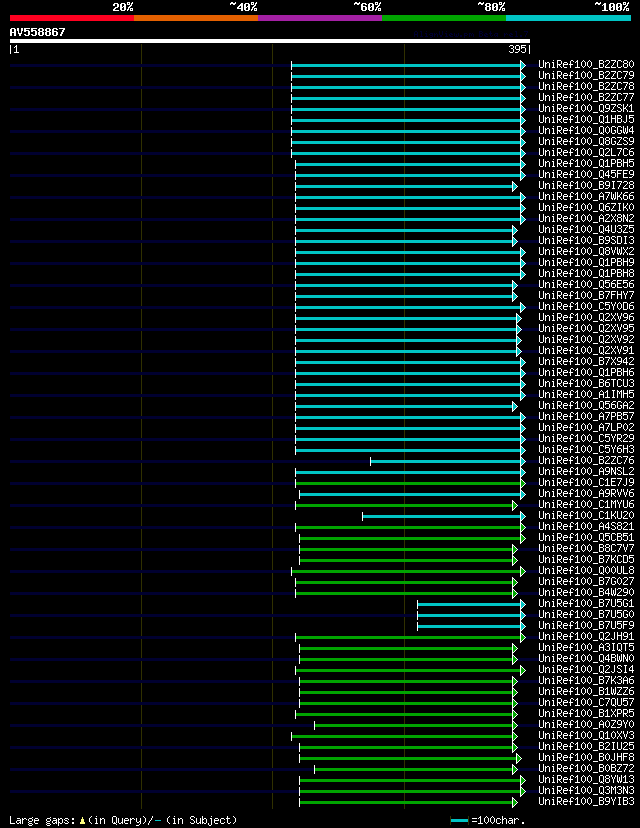Open hit UniRef100_Q1HBJ5
Screen dimensions: 640x828
click(586, 119)
